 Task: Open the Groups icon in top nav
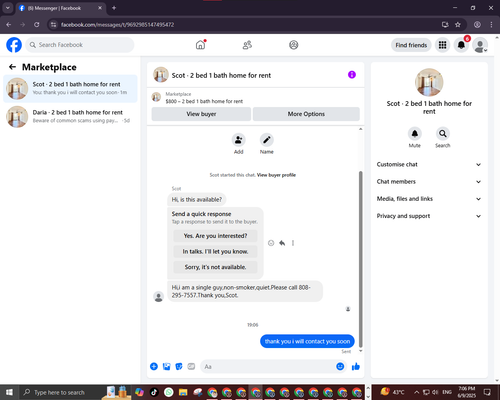pos(294,45)
